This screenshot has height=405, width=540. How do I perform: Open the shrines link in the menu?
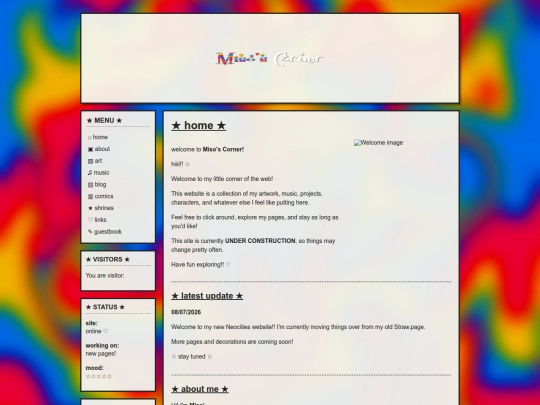coord(101,208)
